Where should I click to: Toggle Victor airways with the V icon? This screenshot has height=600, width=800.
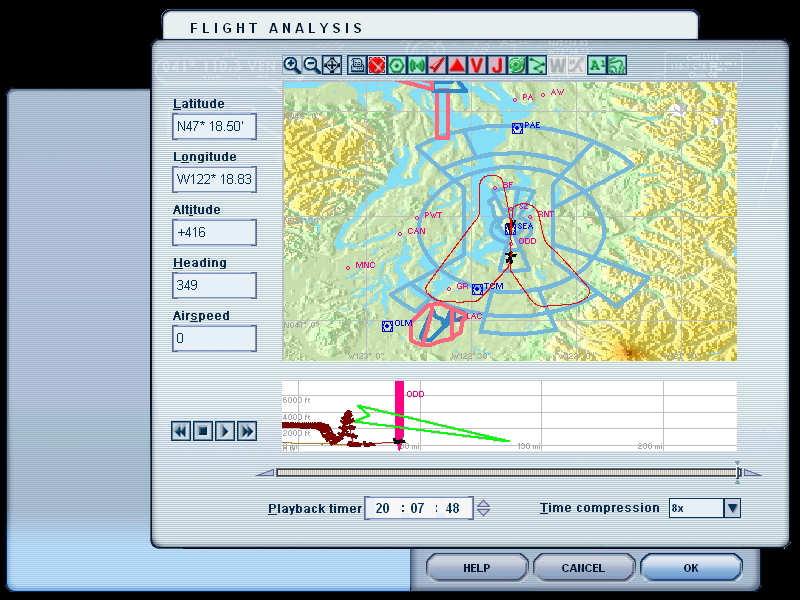(x=477, y=65)
